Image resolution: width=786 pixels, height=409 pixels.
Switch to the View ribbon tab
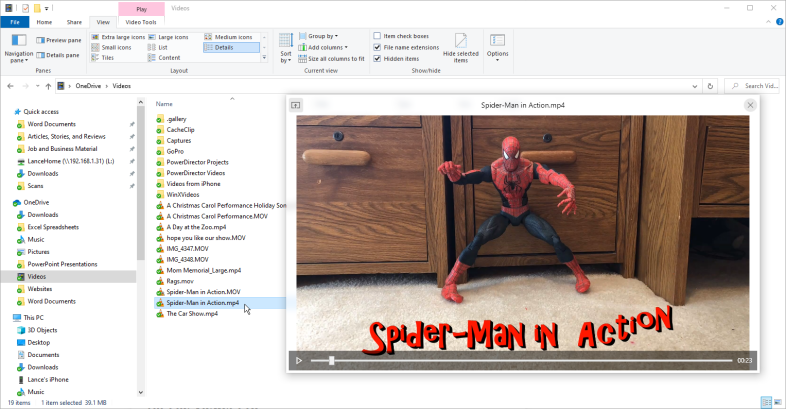click(x=103, y=22)
